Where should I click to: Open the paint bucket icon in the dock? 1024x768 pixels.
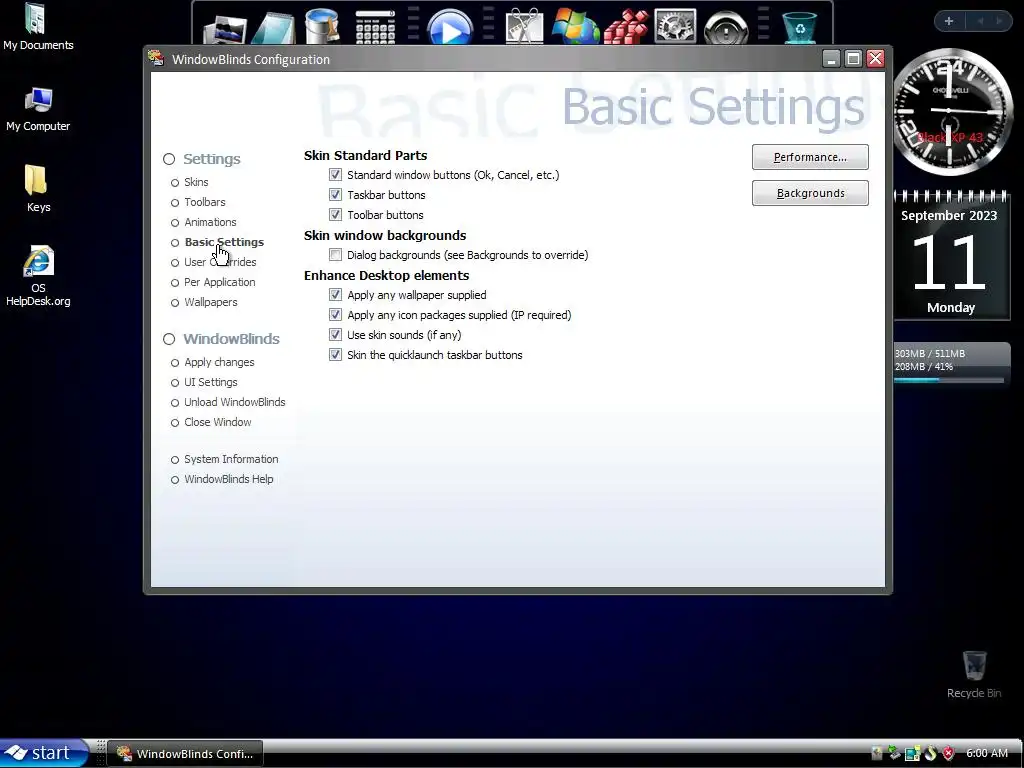pyautogui.click(x=322, y=26)
